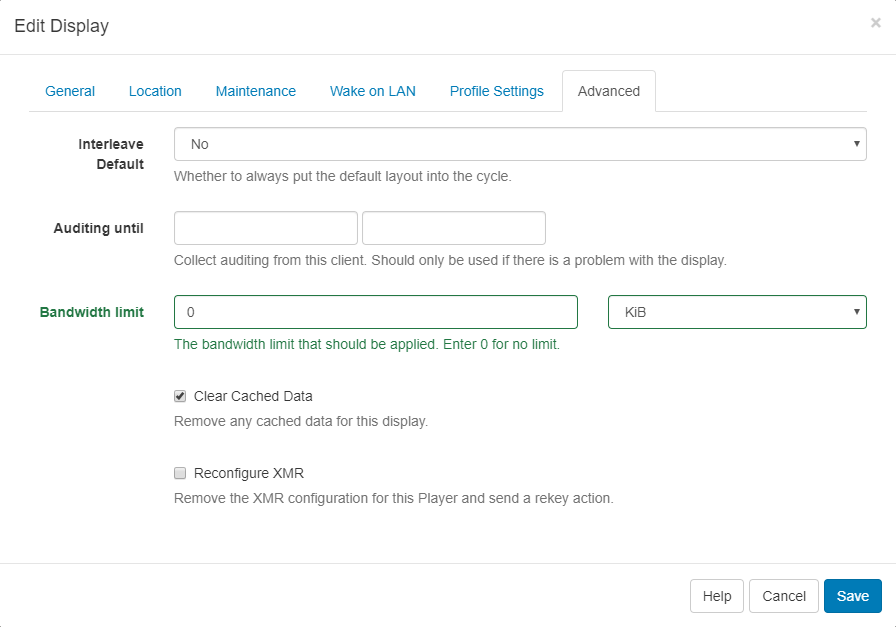
Task: Uncheck the Clear Cached Data checkbox
Action: point(181,396)
